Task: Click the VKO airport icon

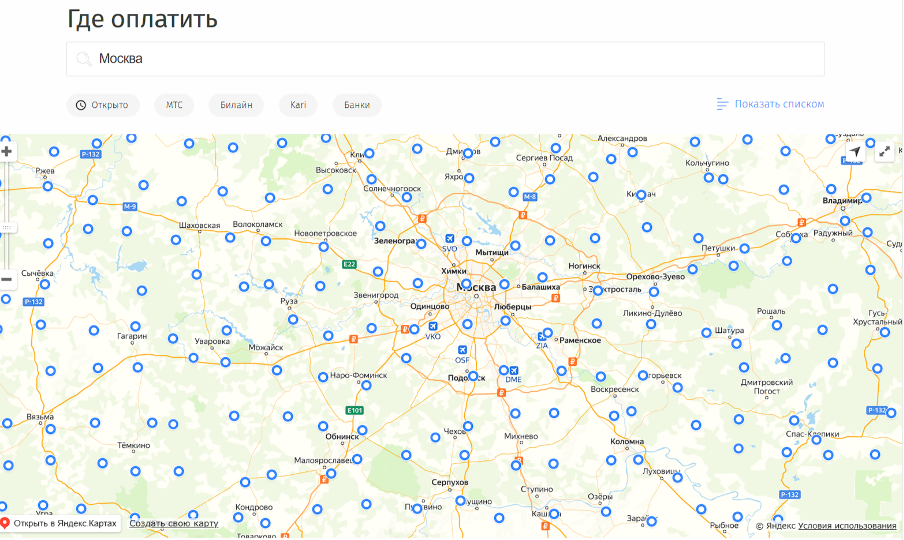Action: coord(433,326)
